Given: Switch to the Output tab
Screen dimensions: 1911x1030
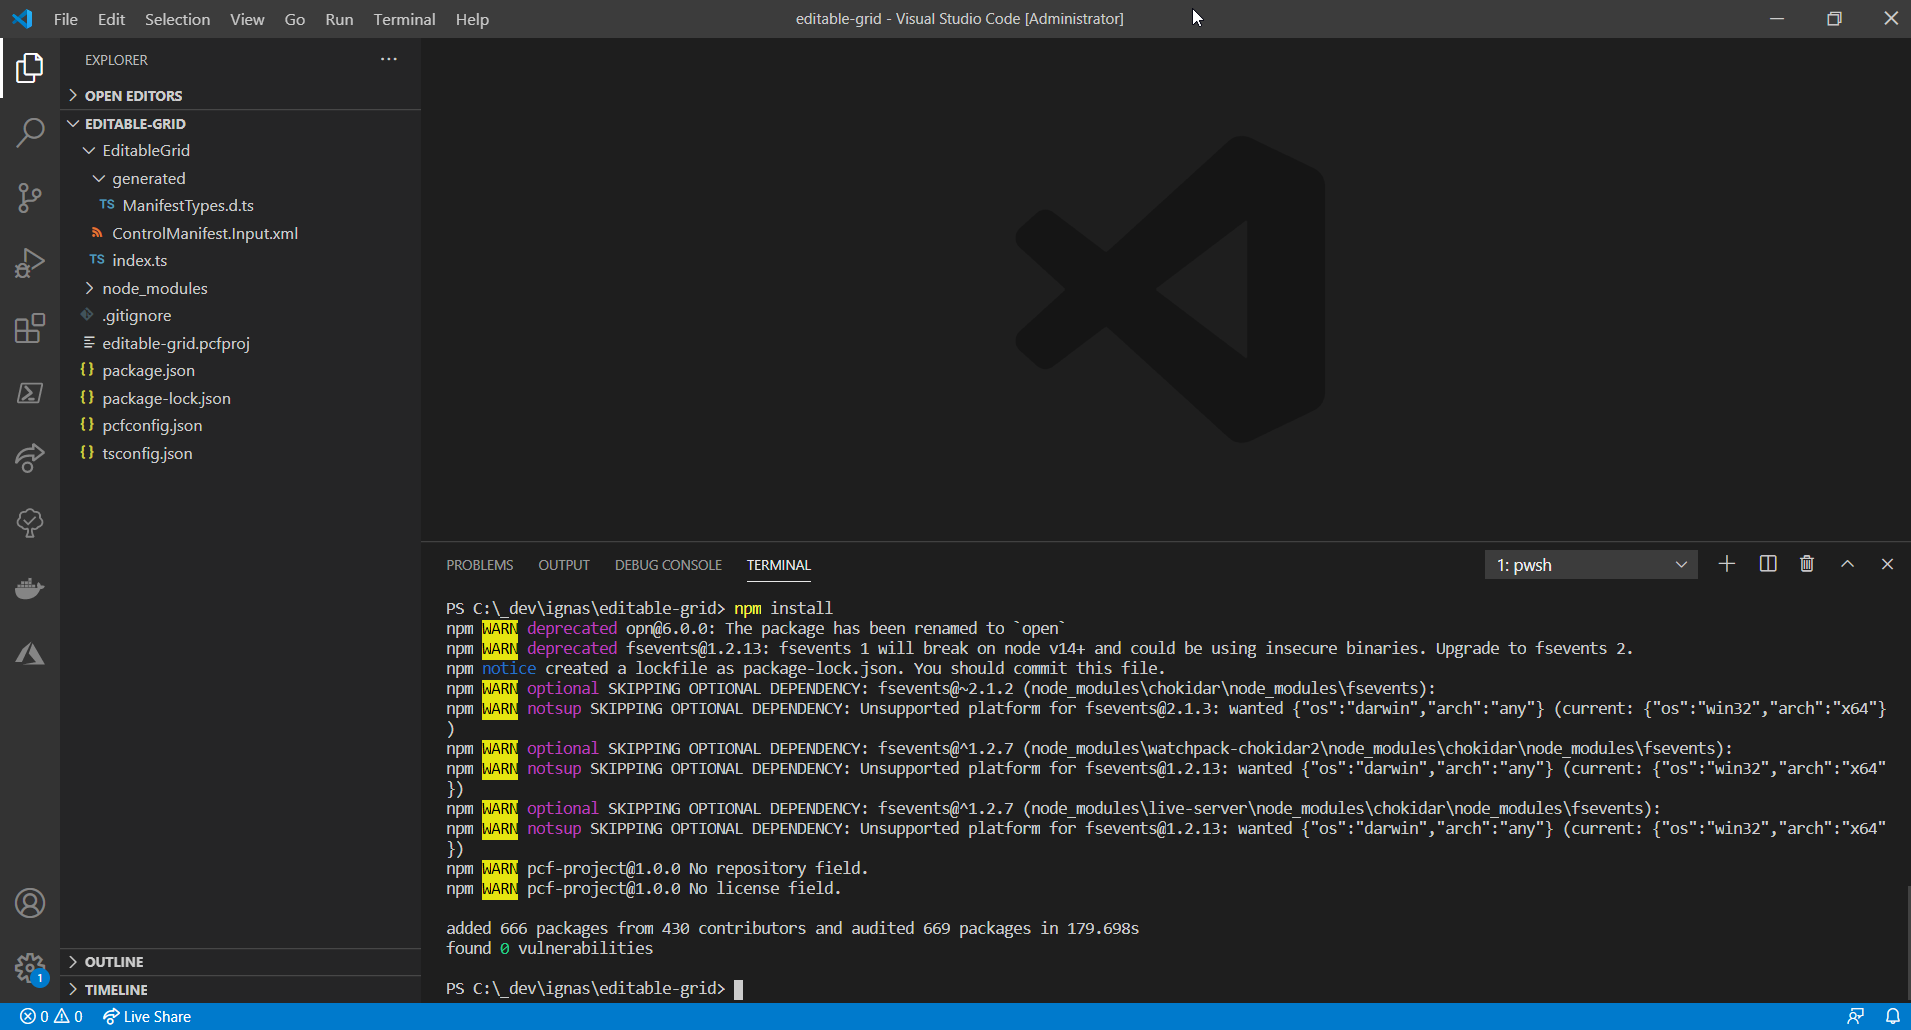Looking at the screenshot, I should (564, 565).
